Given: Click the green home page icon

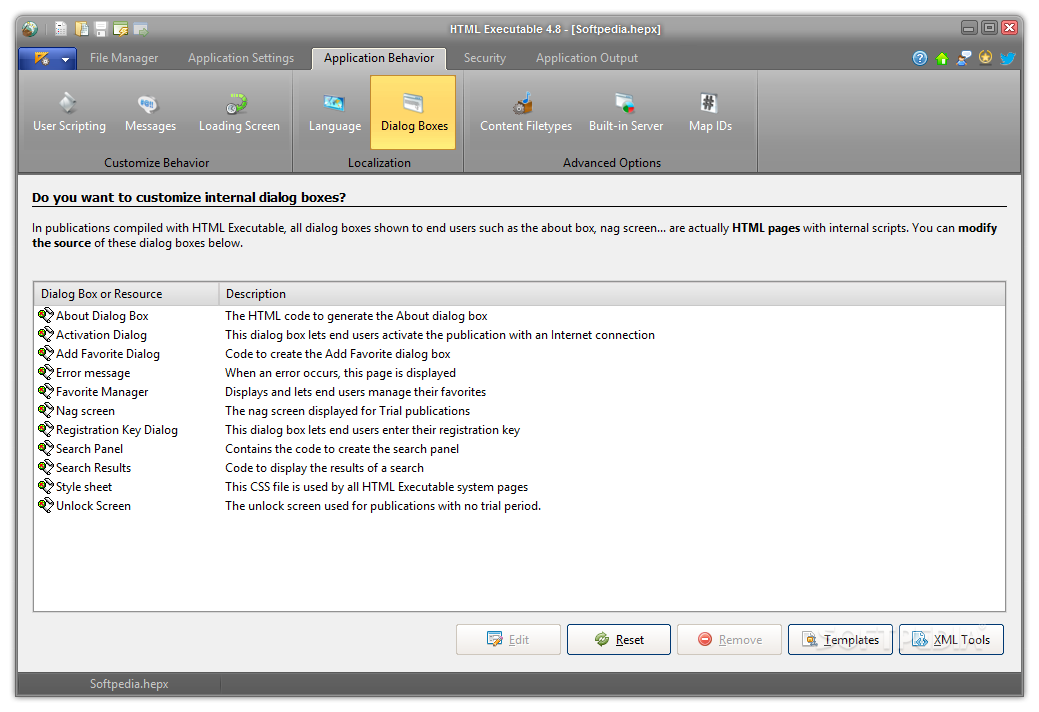Looking at the screenshot, I should pyautogui.click(x=942, y=58).
